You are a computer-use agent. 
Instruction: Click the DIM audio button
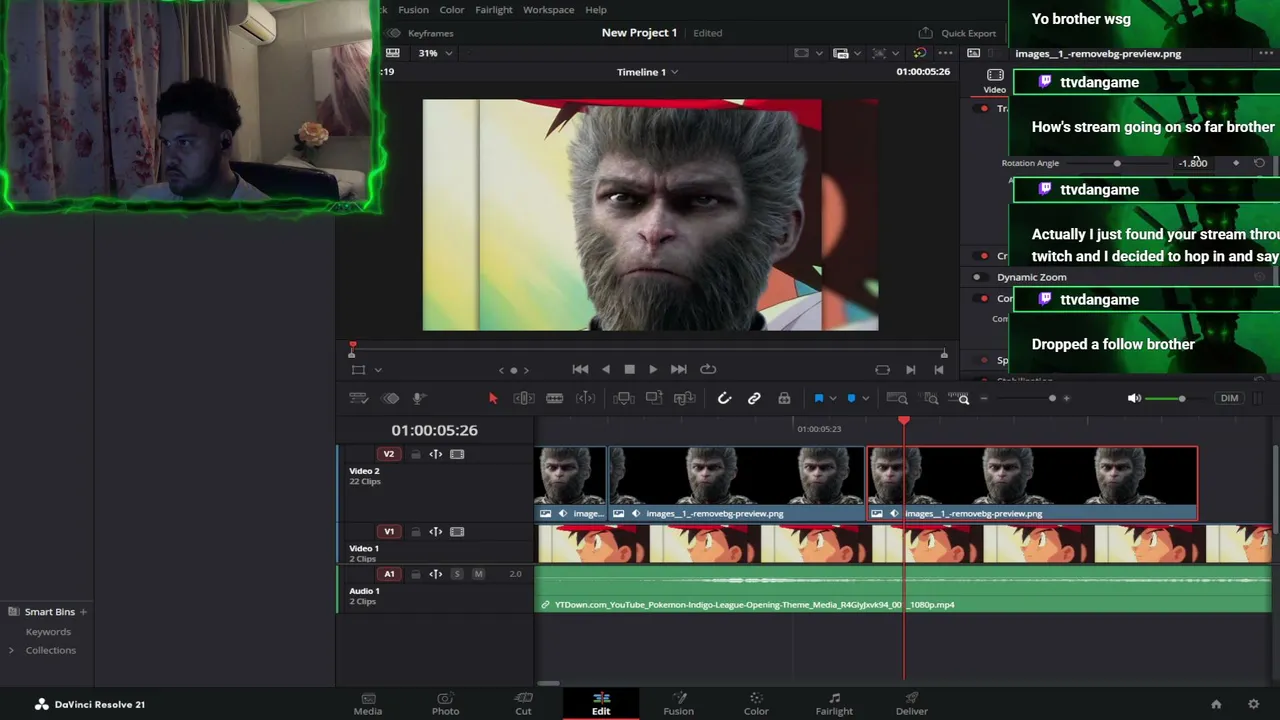coord(1229,398)
